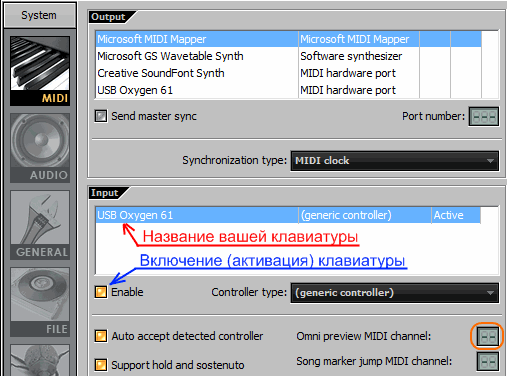Select Creative SoundFont Synth output

click(x=288, y=73)
